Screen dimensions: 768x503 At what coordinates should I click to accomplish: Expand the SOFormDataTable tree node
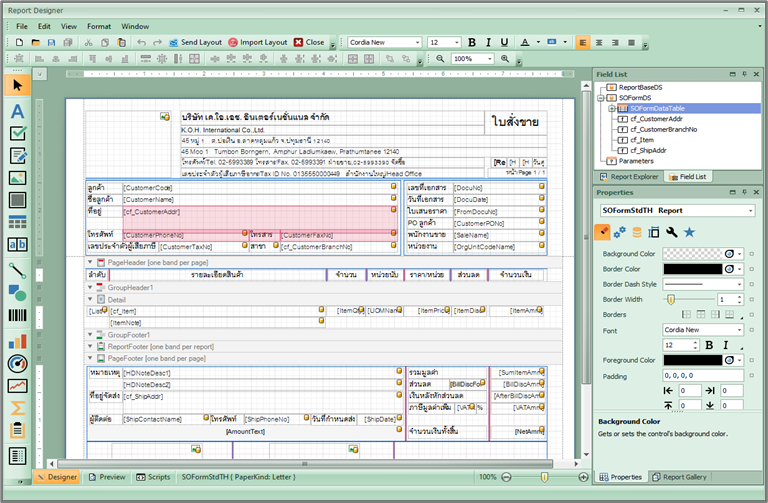point(612,108)
